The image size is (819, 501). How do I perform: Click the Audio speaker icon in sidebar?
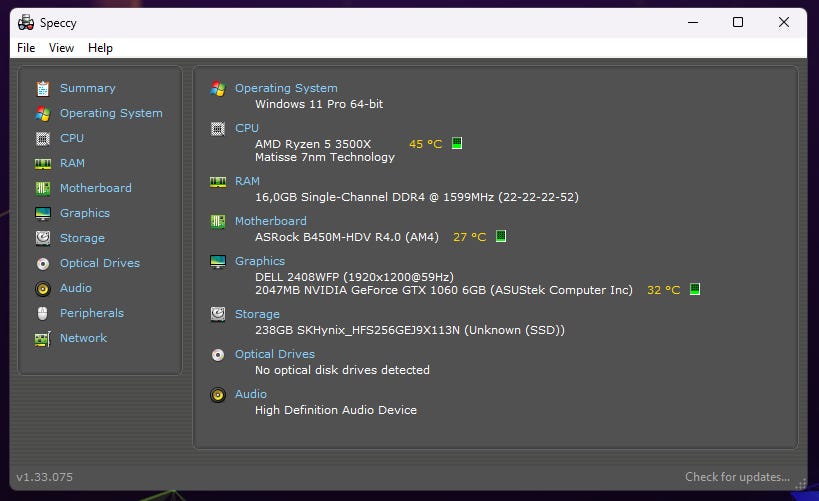pyautogui.click(x=43, y=288)
